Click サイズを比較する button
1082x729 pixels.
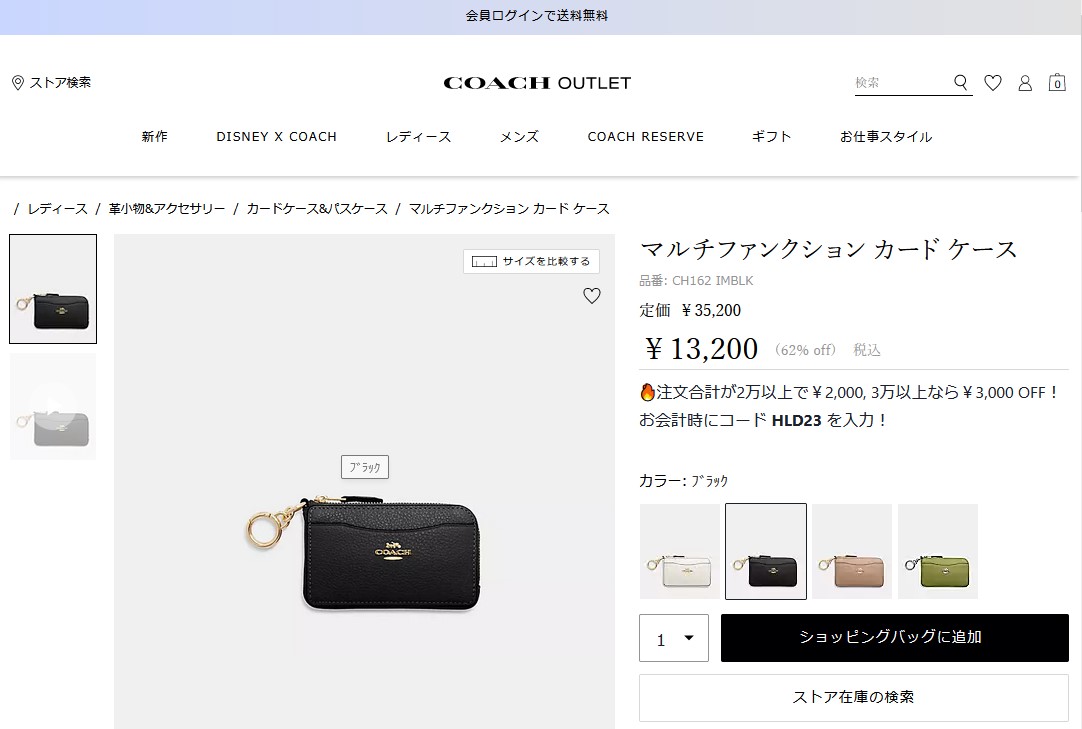[x=531, y=262]
